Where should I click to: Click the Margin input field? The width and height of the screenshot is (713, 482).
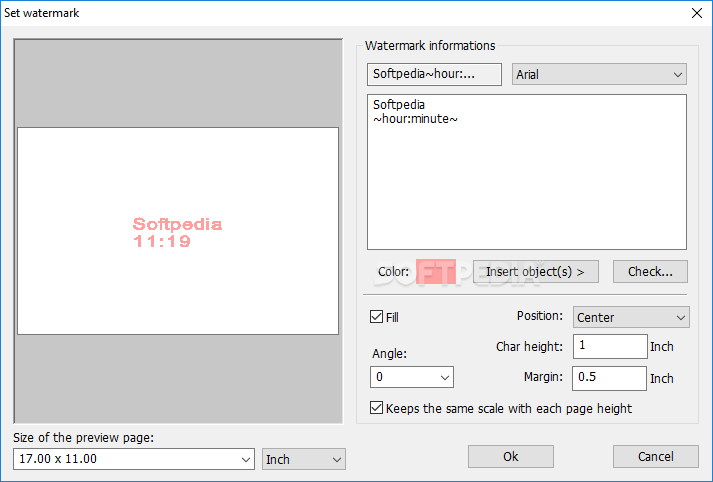point(609,378)
